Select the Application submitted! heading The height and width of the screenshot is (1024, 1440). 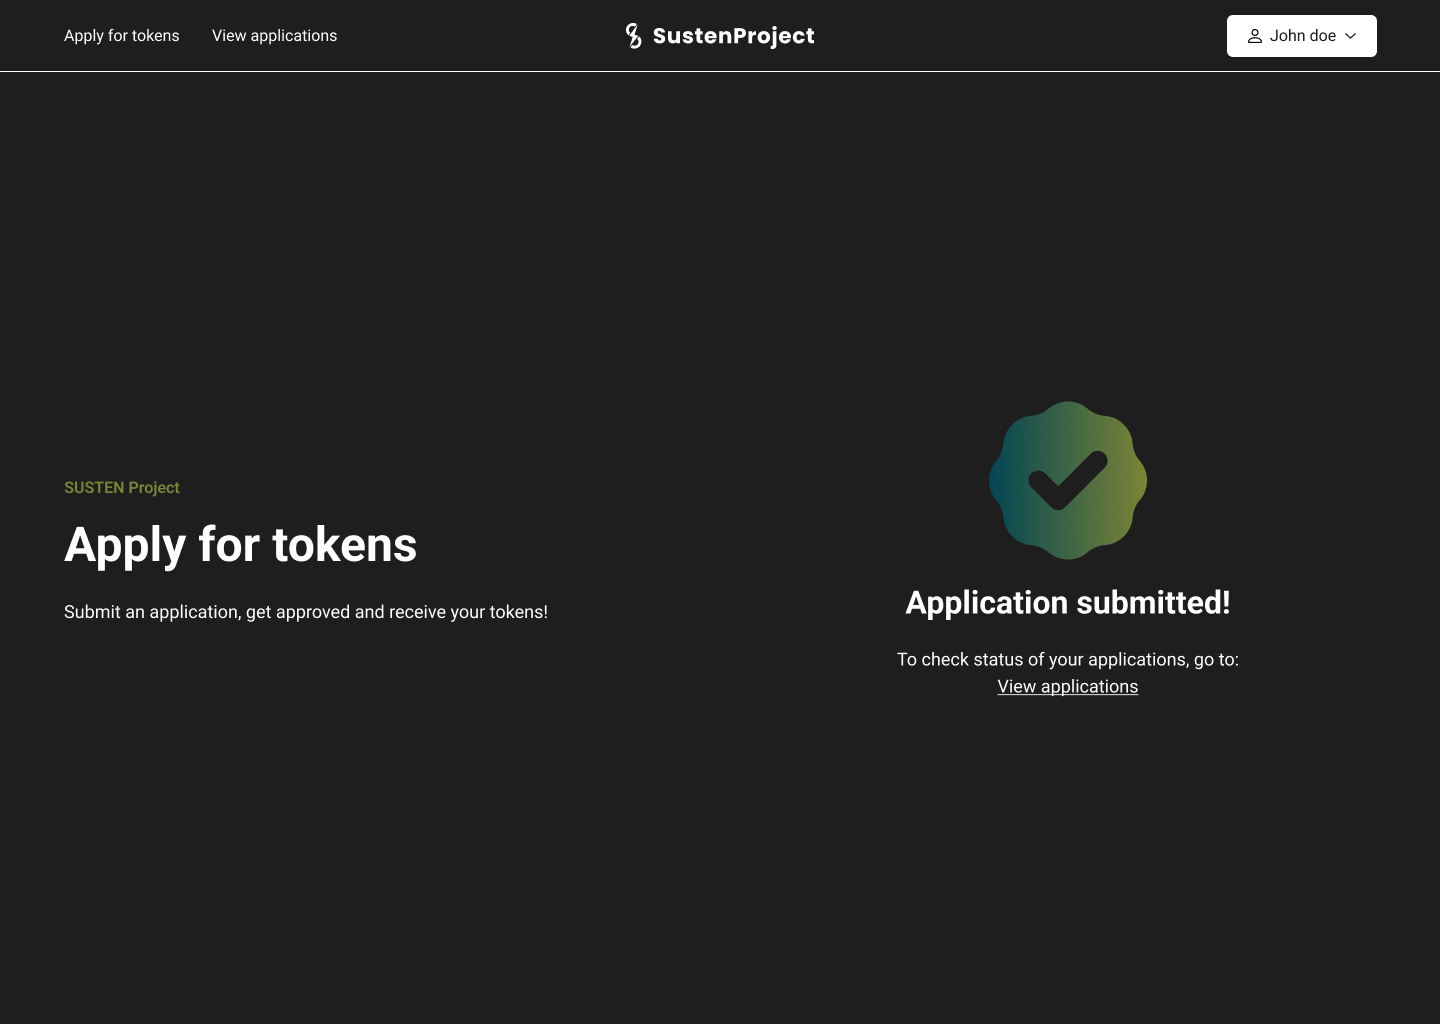[x=1067, y=603]
